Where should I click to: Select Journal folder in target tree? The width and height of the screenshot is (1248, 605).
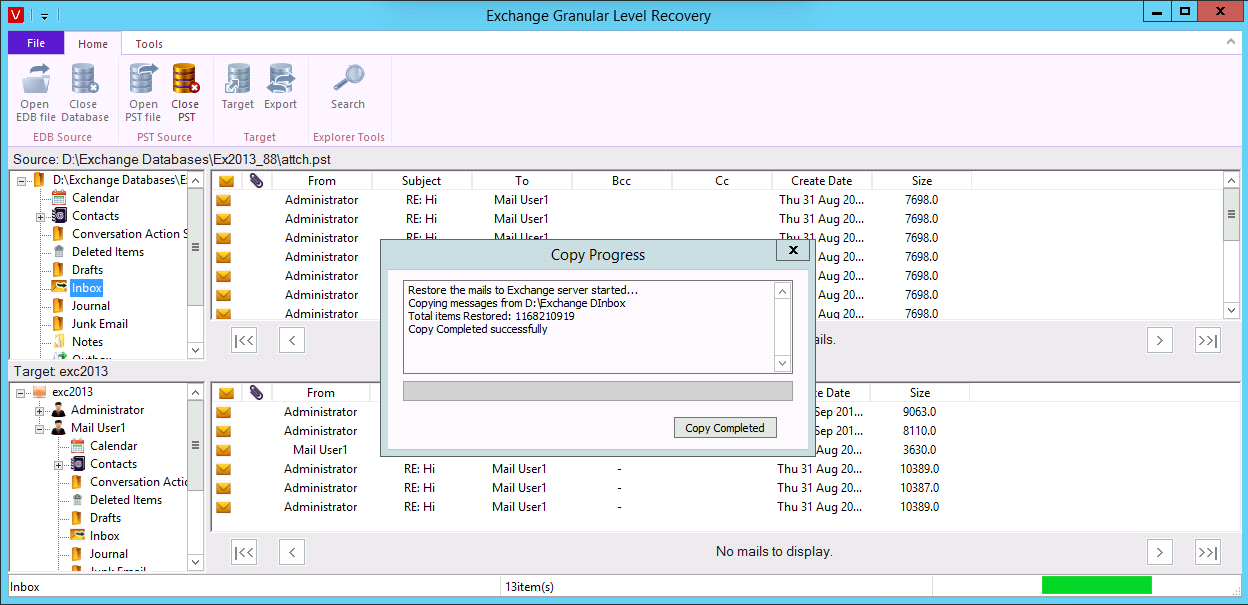[x=109, y=554]
